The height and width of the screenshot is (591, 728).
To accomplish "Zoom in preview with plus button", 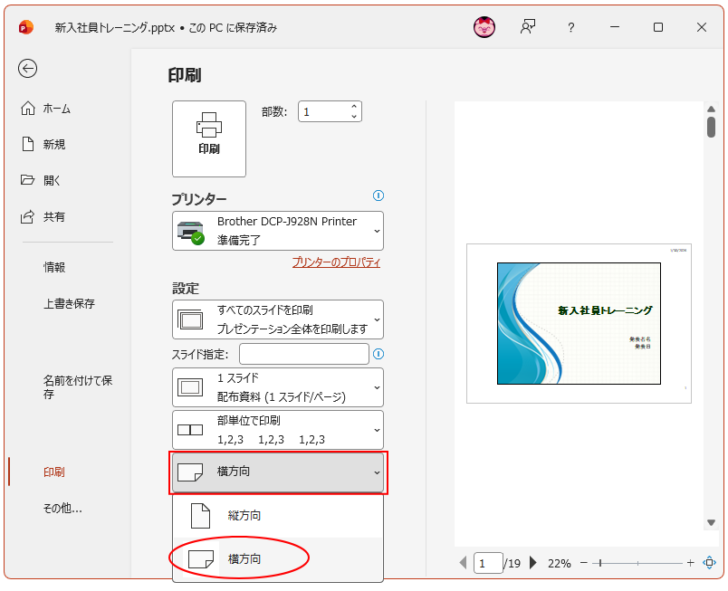I will coord(690,563).
